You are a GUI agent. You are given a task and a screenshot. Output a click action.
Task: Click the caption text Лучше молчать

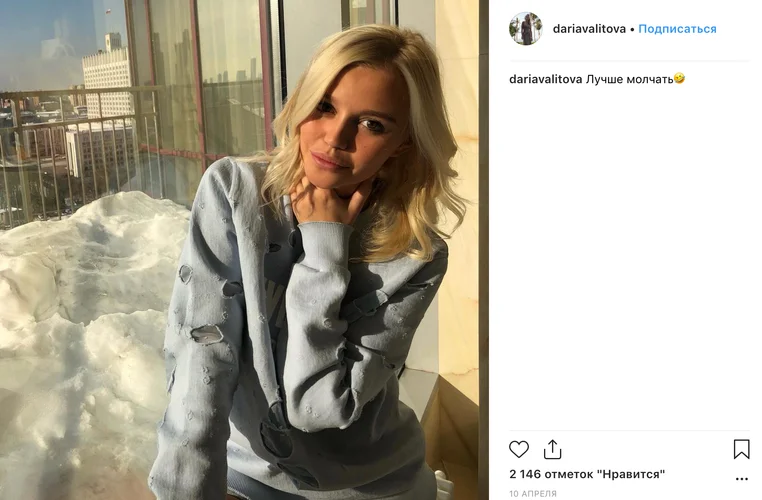coord(629,79)
